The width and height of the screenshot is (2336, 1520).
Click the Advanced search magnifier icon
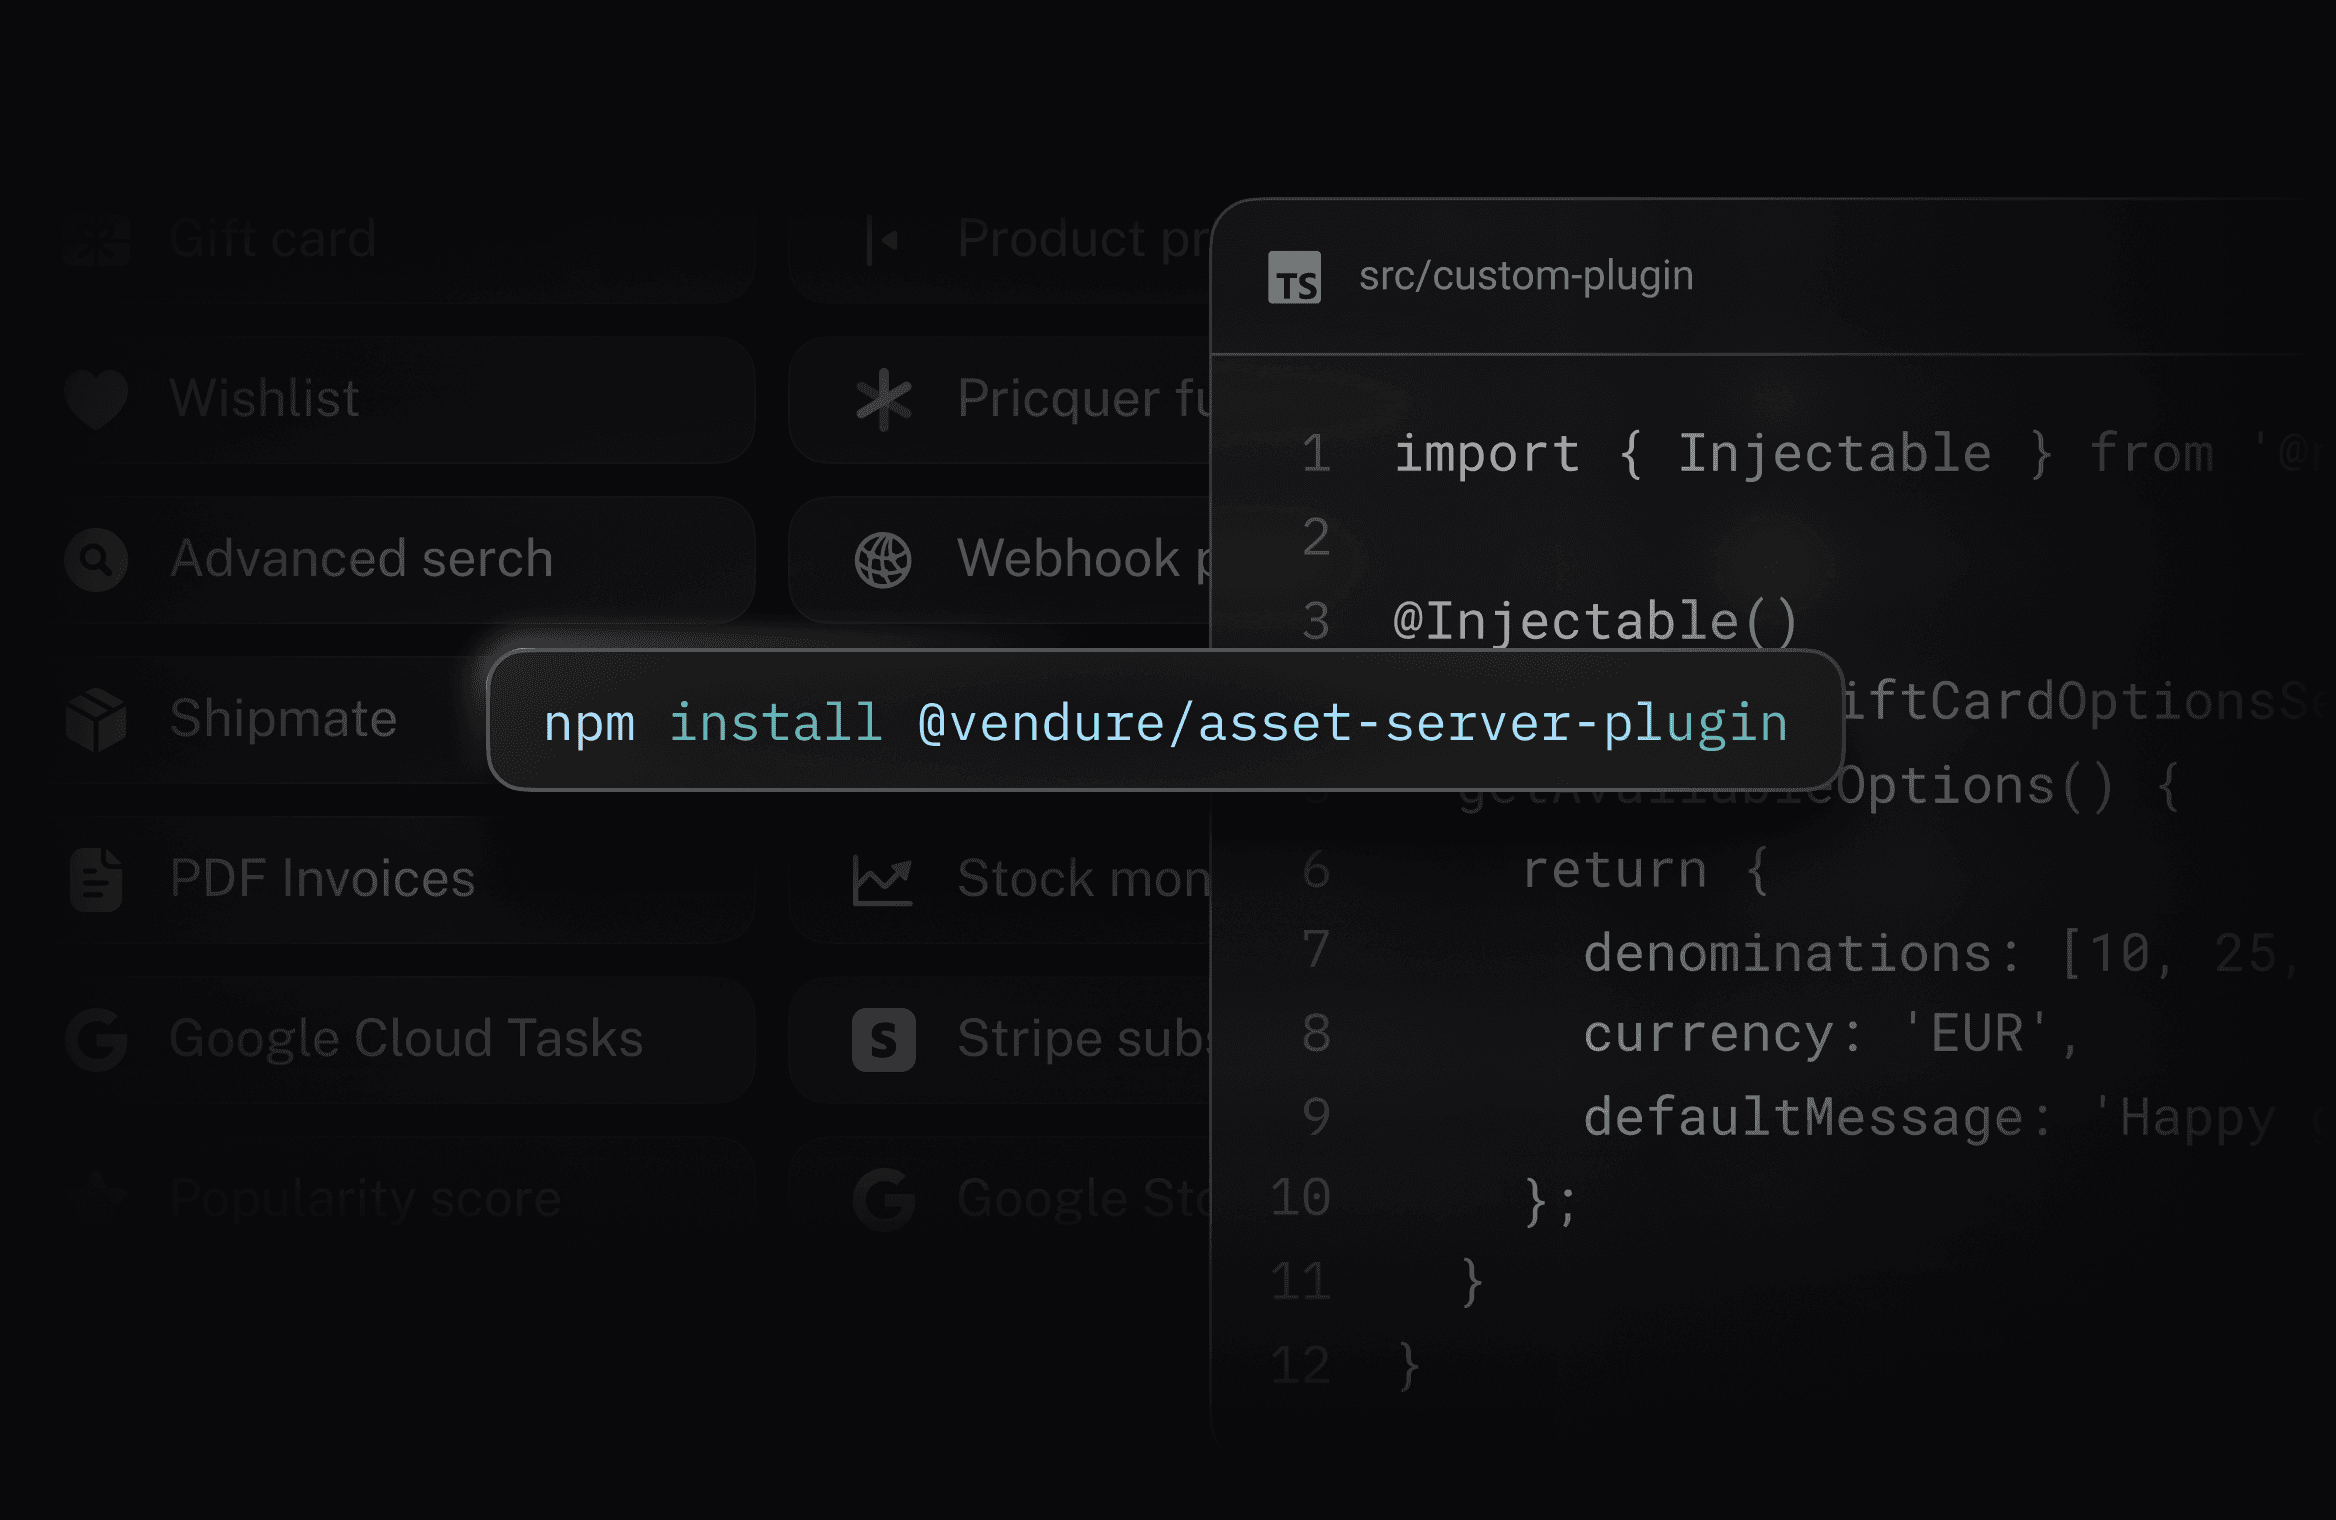pos(96,559)
